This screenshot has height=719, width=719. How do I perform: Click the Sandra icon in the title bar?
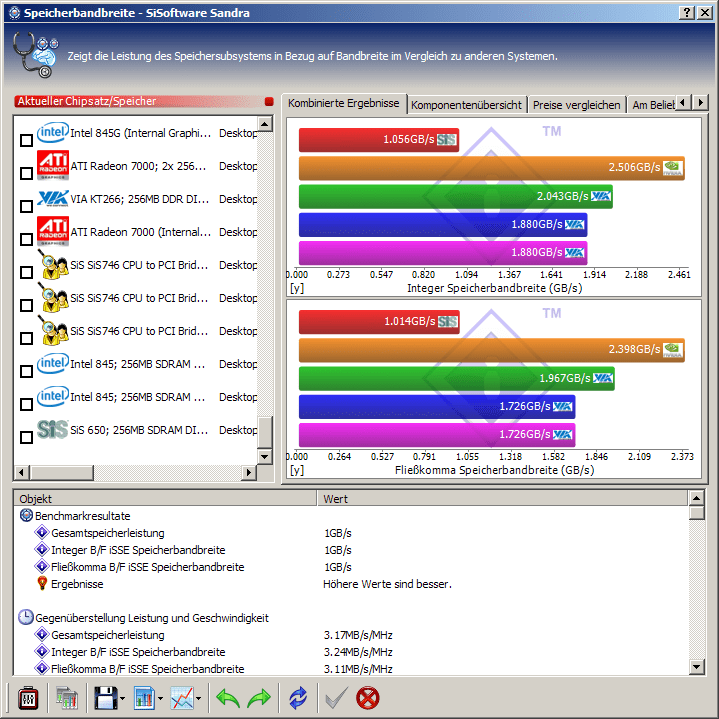[x=14, y=13]
